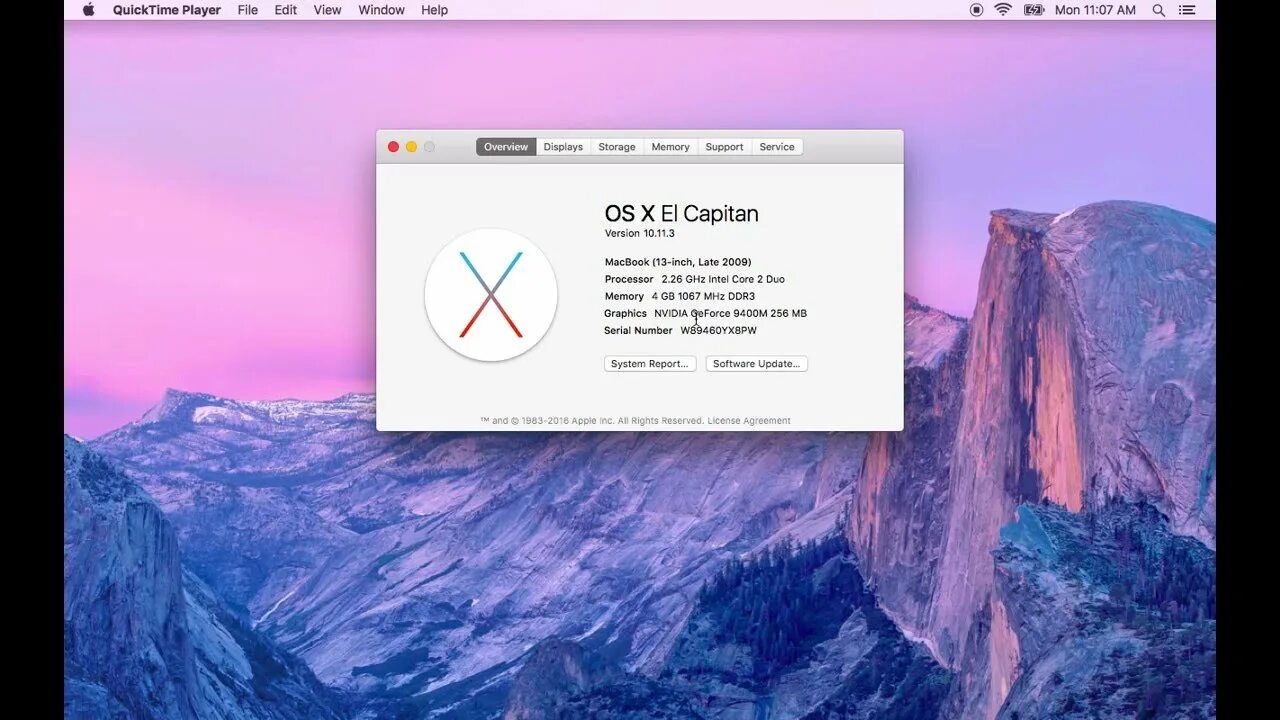The image size is (1280, 720).
Task: Open the Help menu
Action: [434, 10]
